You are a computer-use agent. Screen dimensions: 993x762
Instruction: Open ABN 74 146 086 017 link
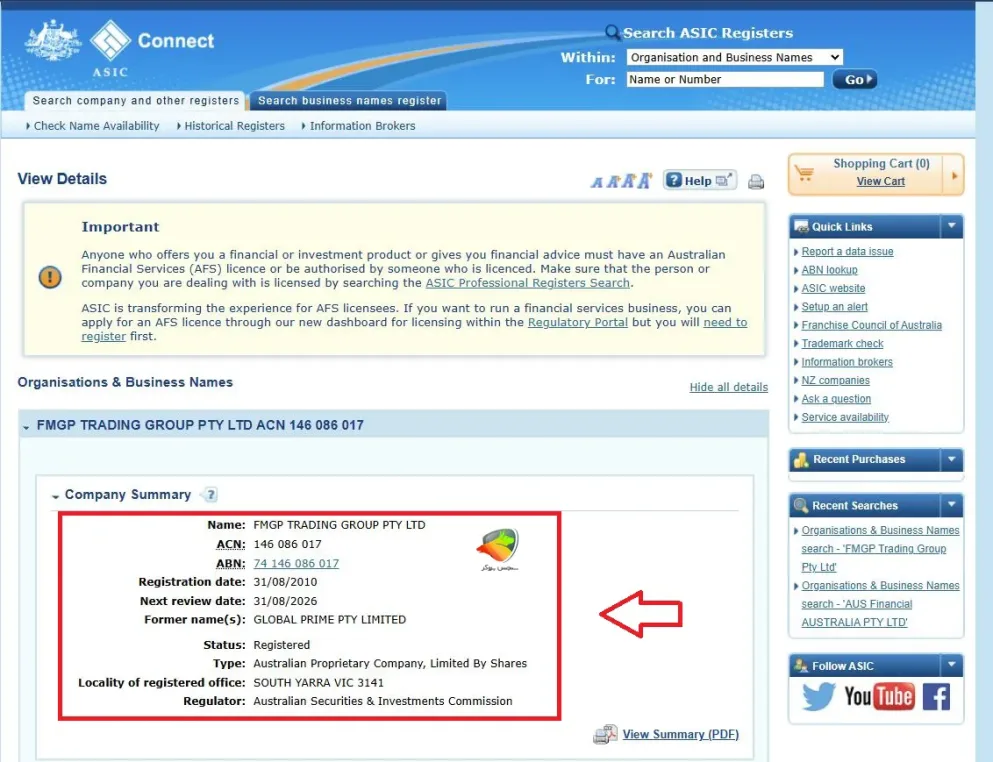click(x=296, y=563)
